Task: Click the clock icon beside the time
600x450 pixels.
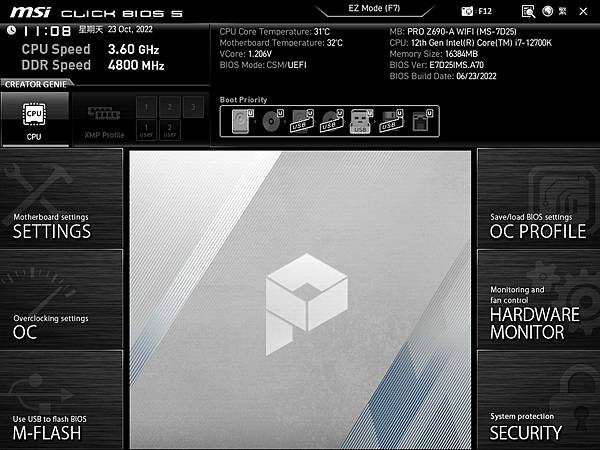Action: [11, 30]
